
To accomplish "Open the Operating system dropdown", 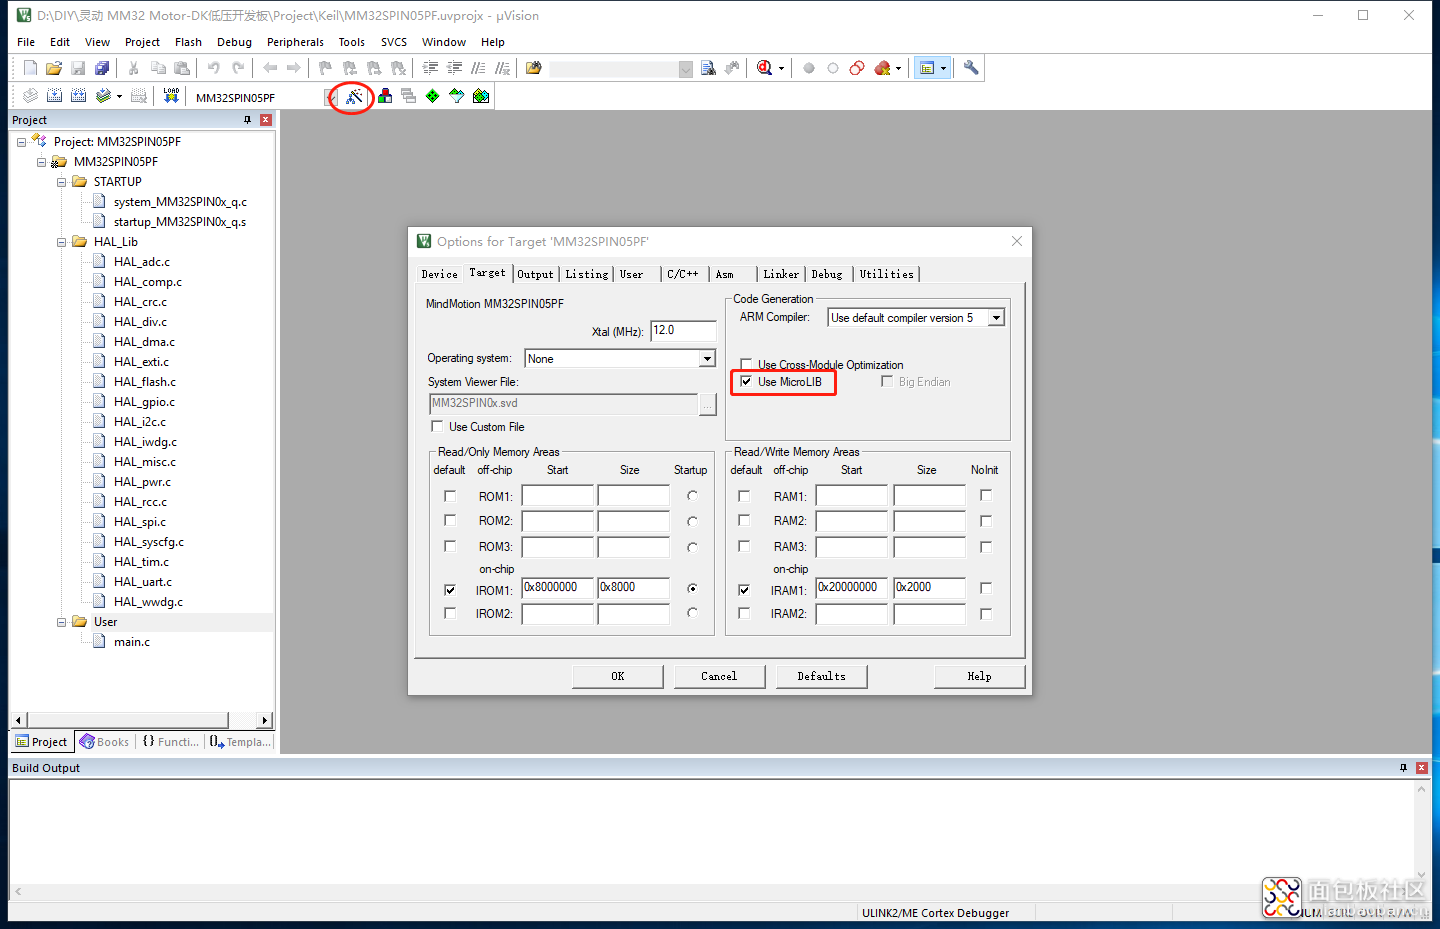I will [707, 358].
